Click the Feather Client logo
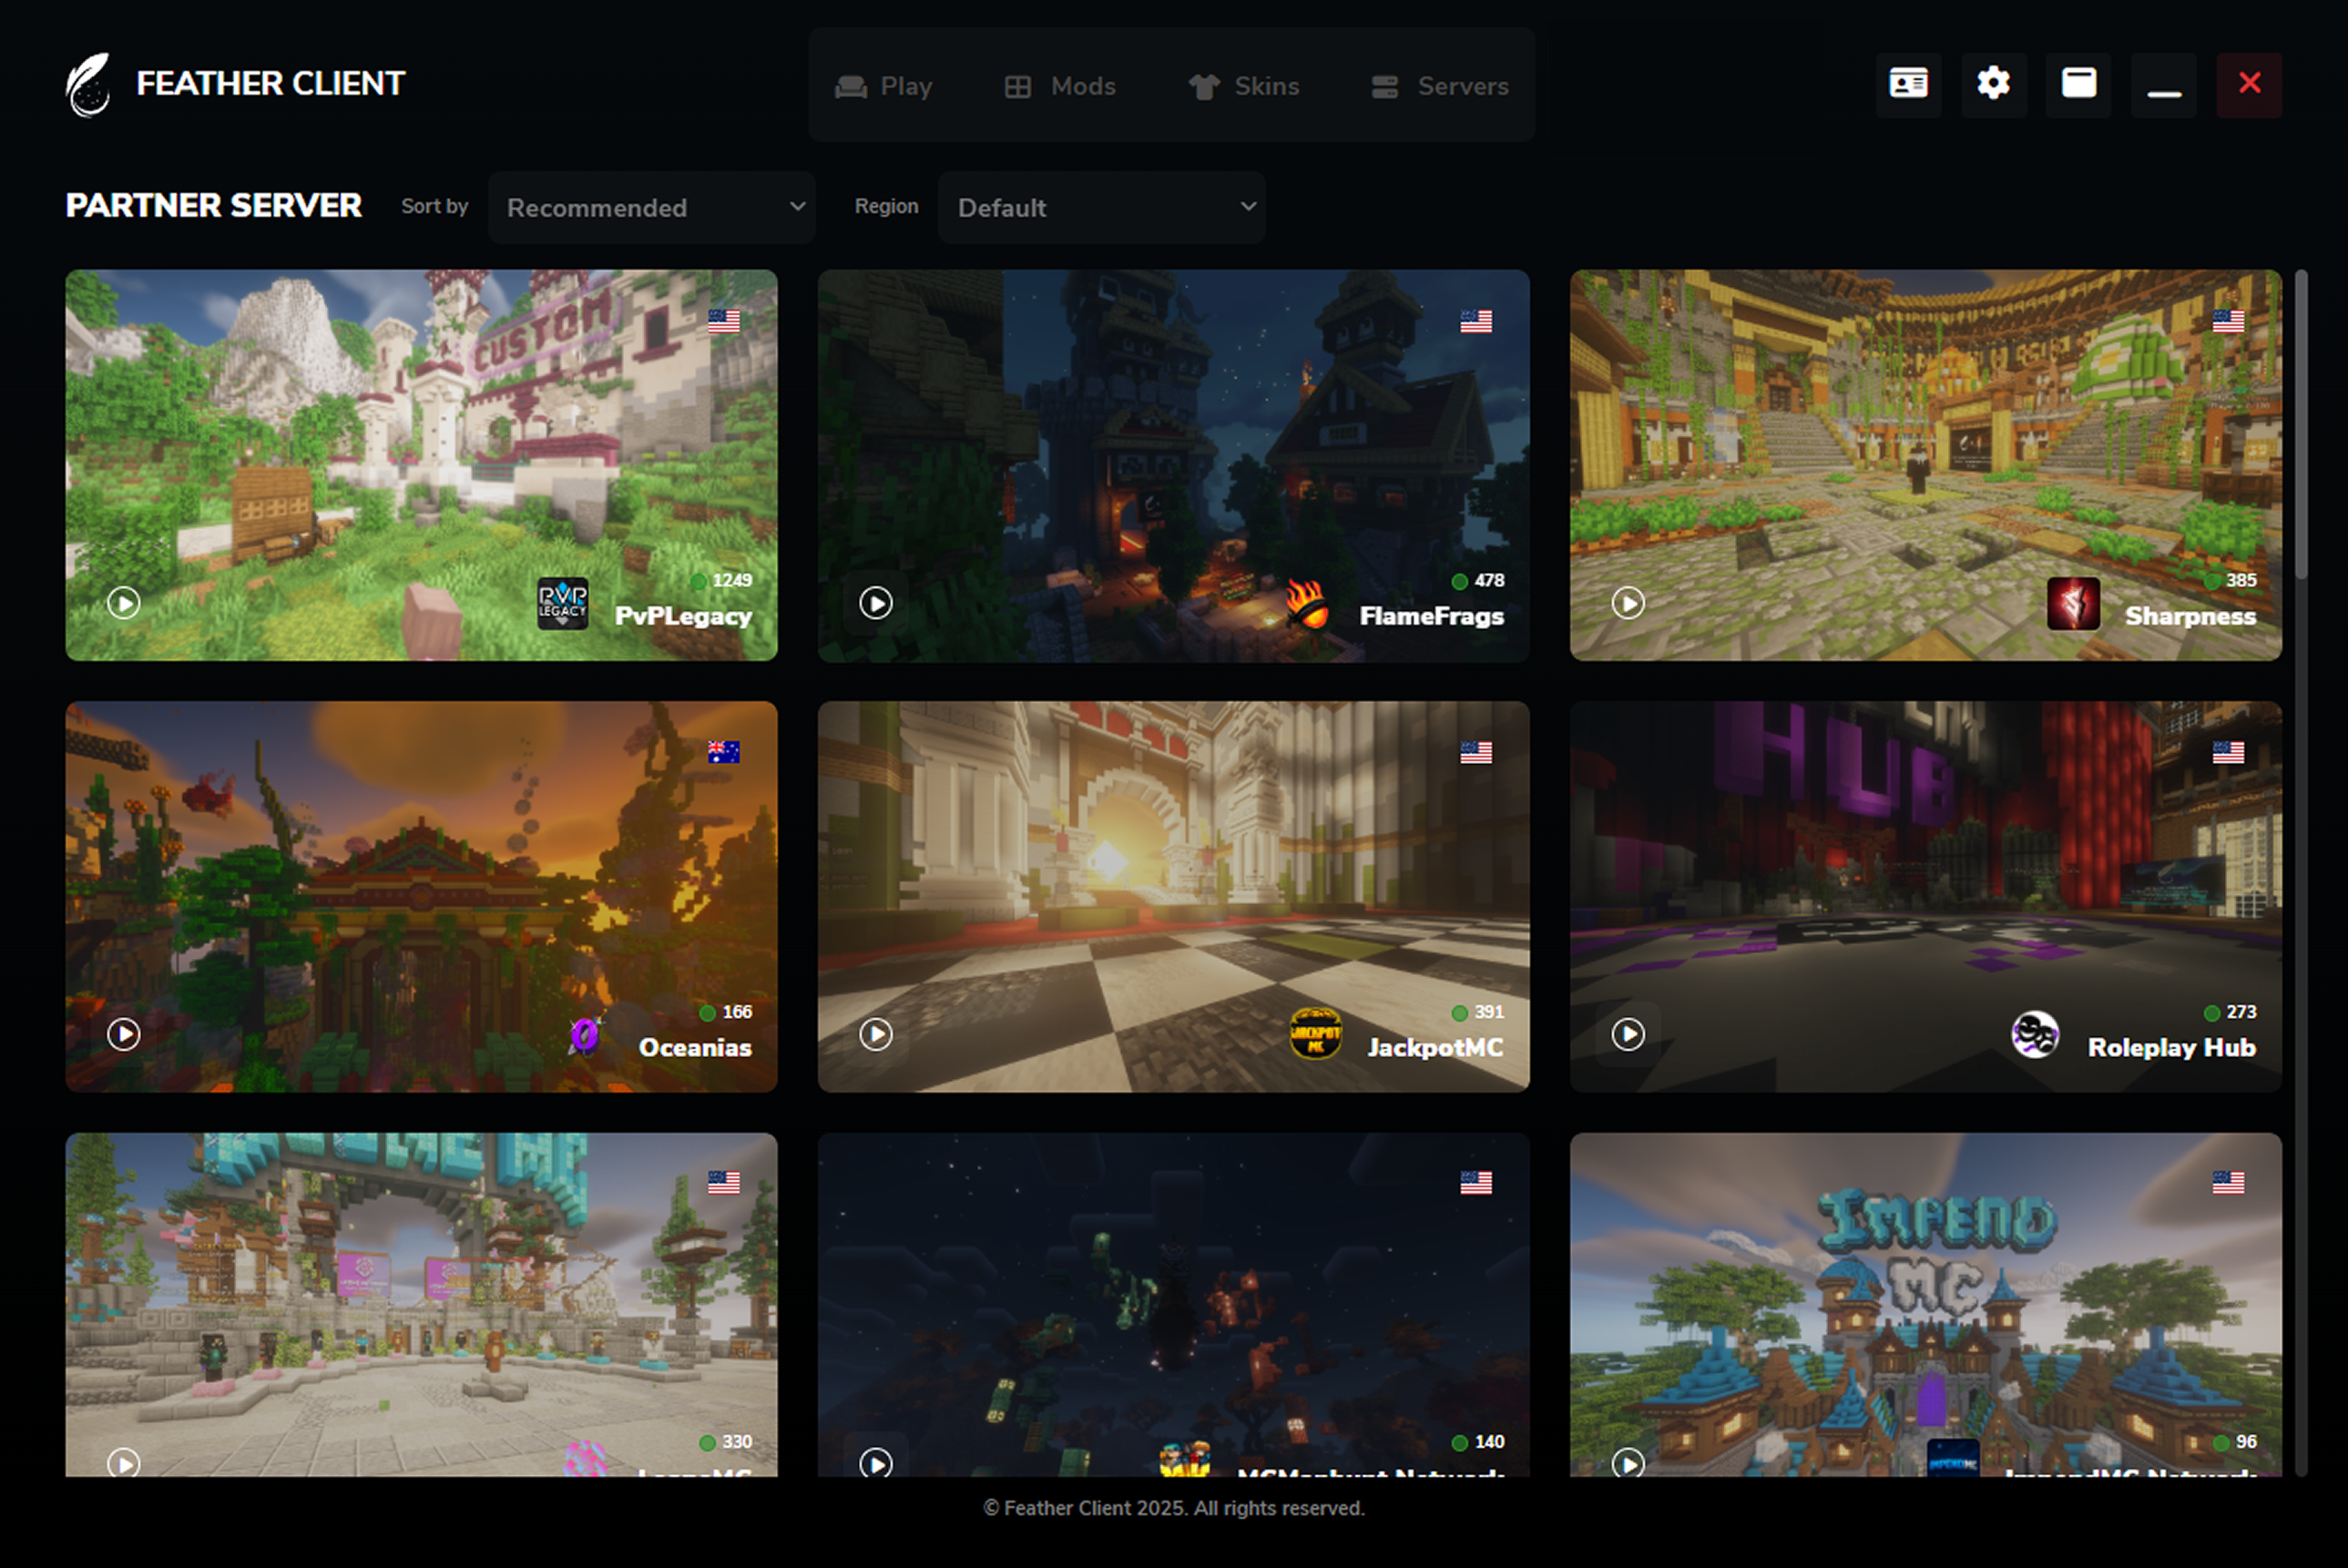 point(89,85)
